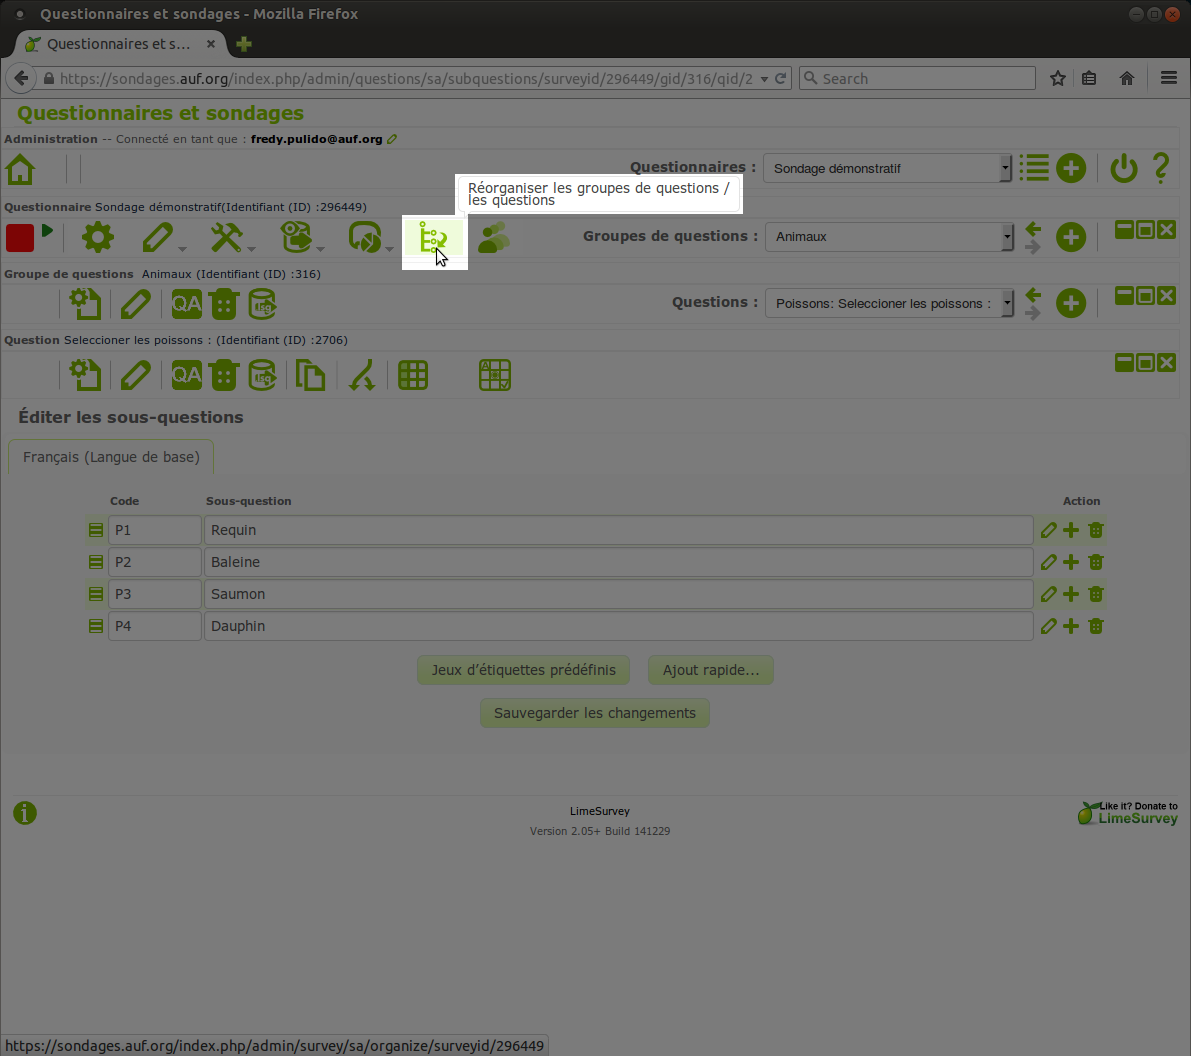Image resolution: width=1191 pixels, height=1056 pixels.
Task: Save with Sauvegarder les changements button
Action: click(x=595, y=713)
